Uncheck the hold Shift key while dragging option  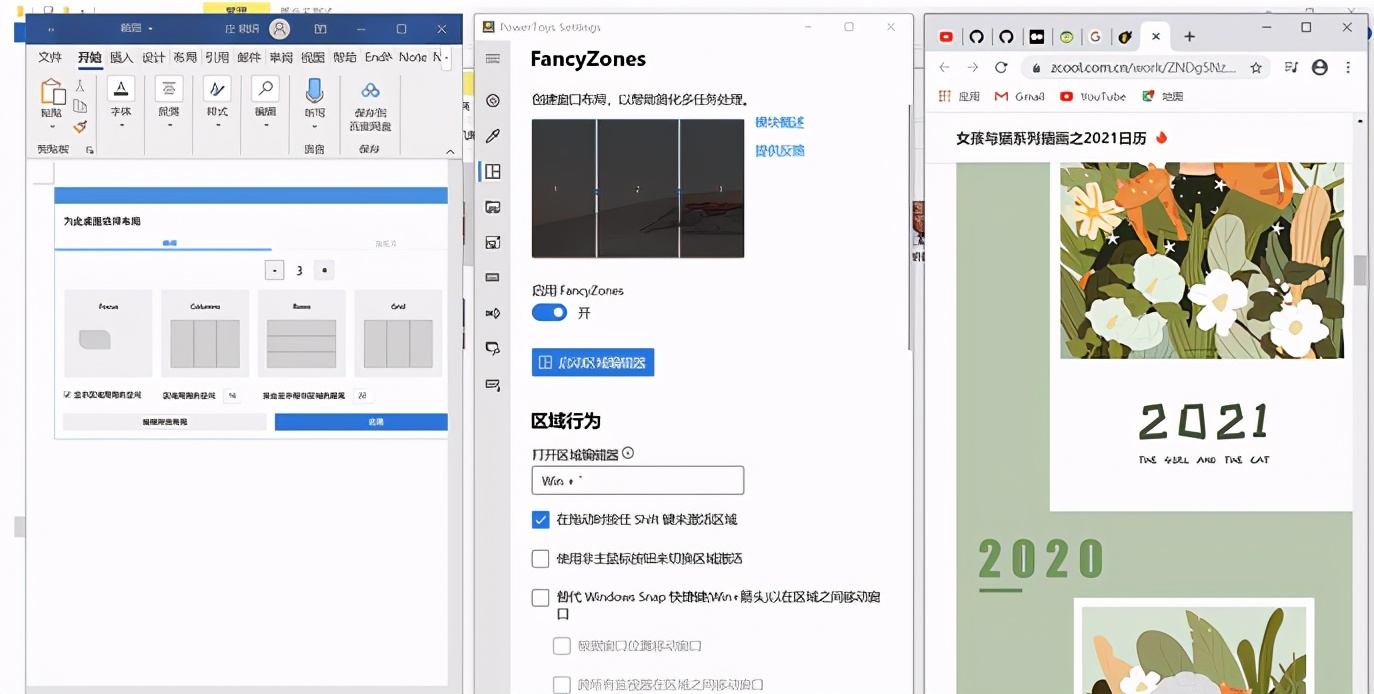[x=541, y=520]
